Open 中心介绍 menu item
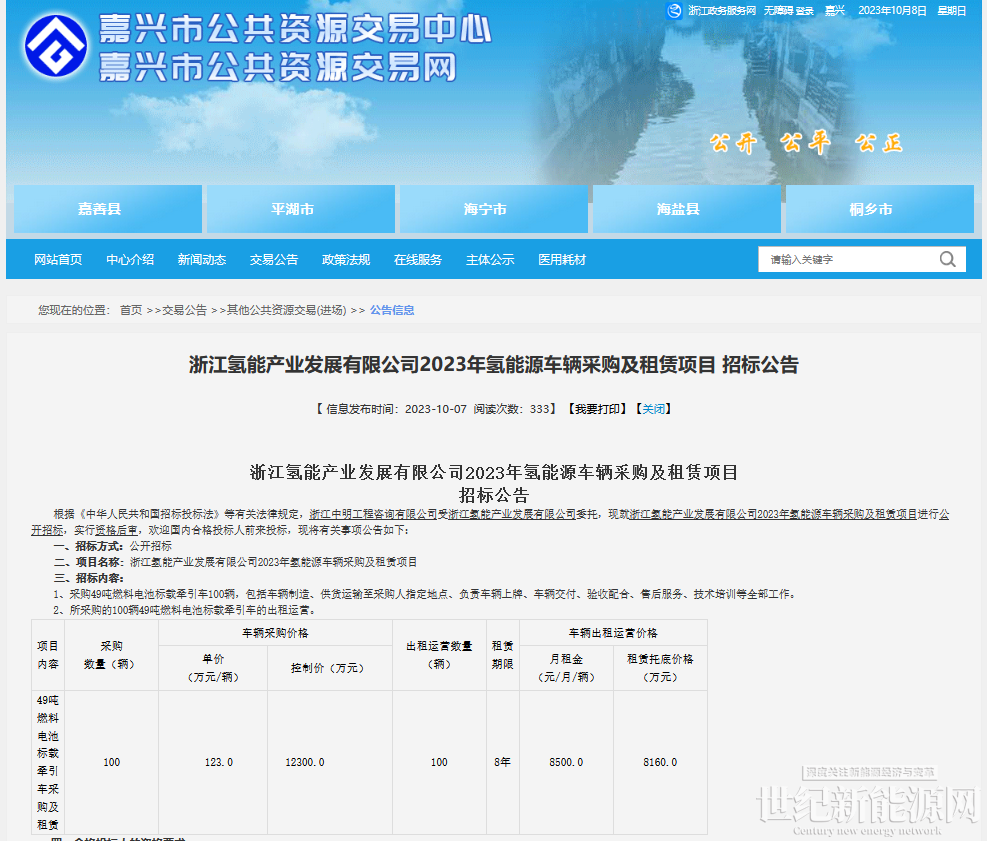This screenshot has width=987, height=841. [130, 259]
